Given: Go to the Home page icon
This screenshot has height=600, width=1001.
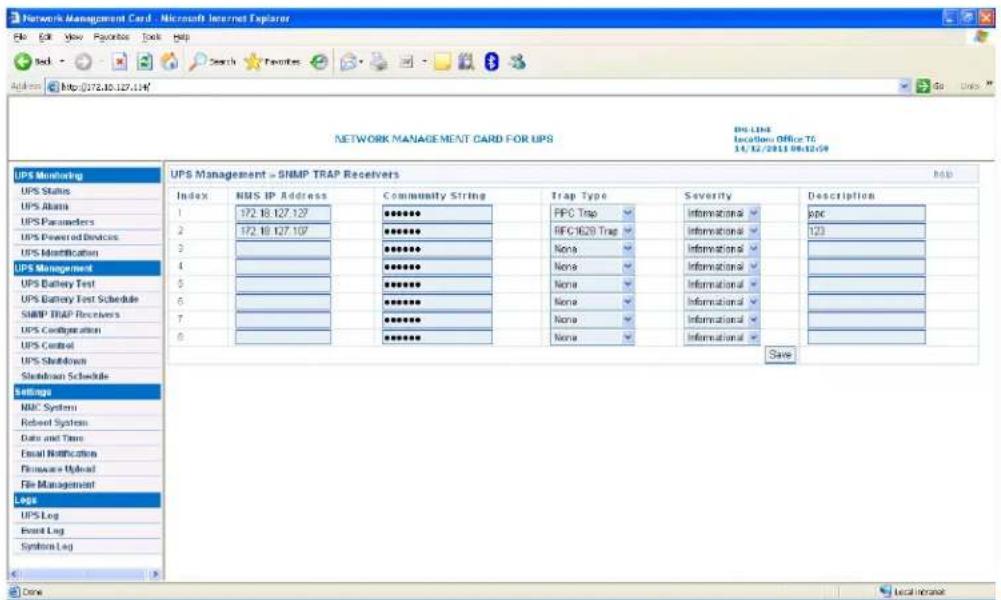Looking at the screenshot, I should tap(169, 61).
